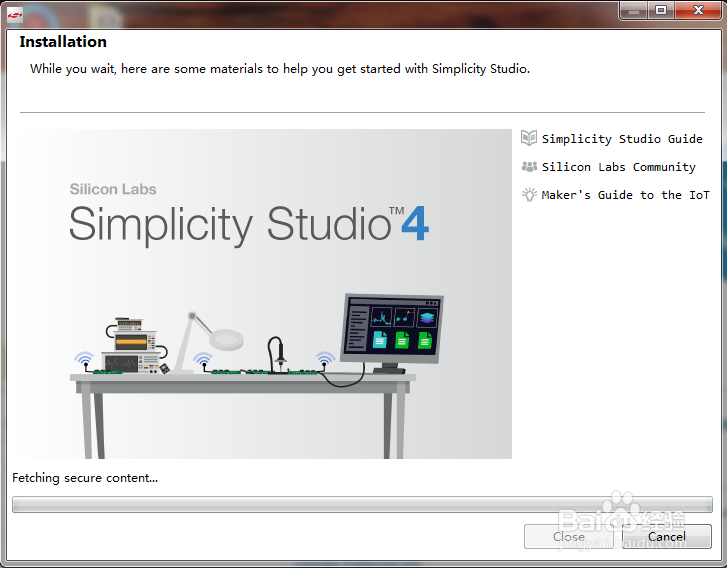Close the window with the X button

[x=698, y=10]
